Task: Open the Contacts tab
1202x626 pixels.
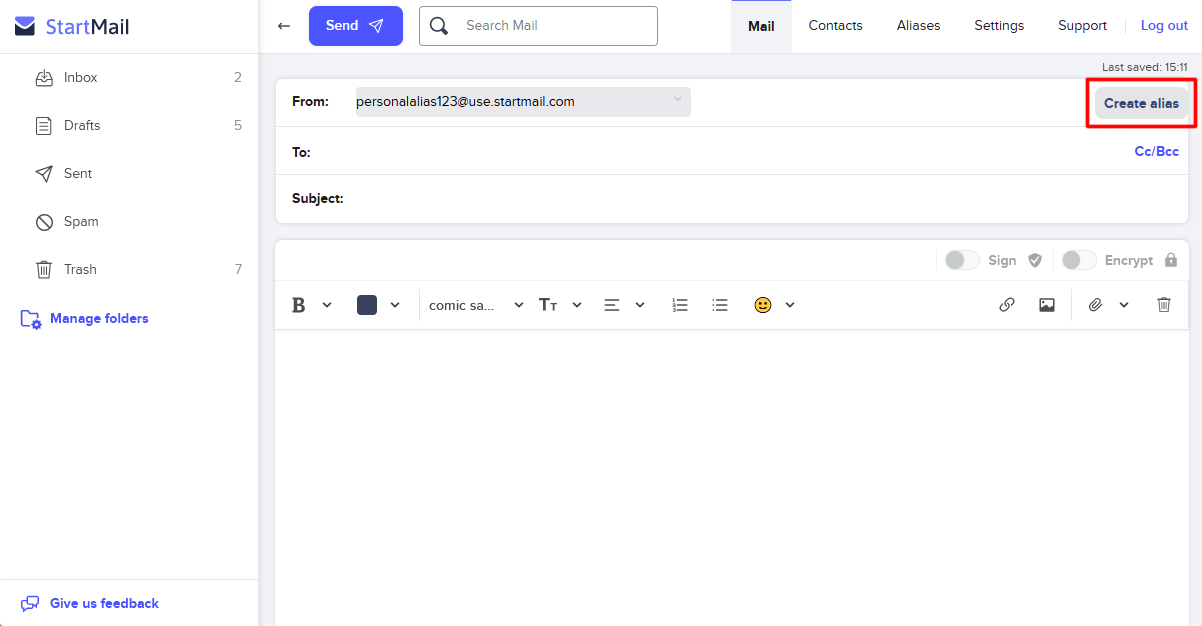Action: tap(835, 26)
